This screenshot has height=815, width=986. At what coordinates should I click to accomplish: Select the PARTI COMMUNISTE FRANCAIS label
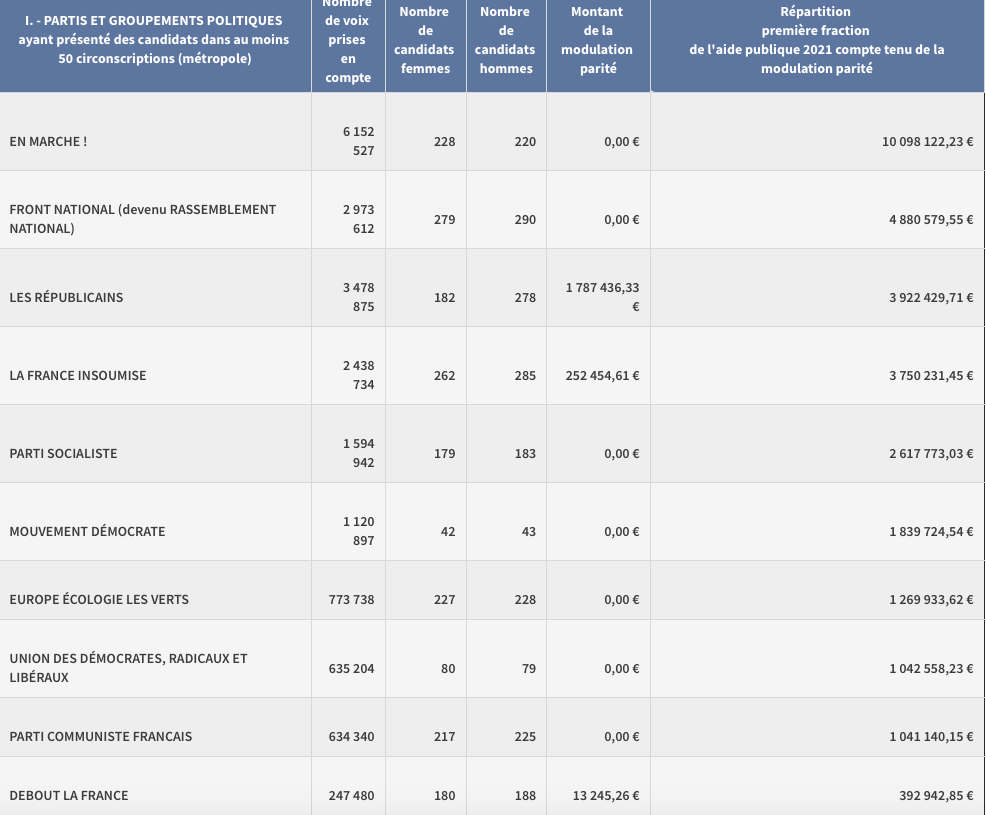(x=101, y=737)
